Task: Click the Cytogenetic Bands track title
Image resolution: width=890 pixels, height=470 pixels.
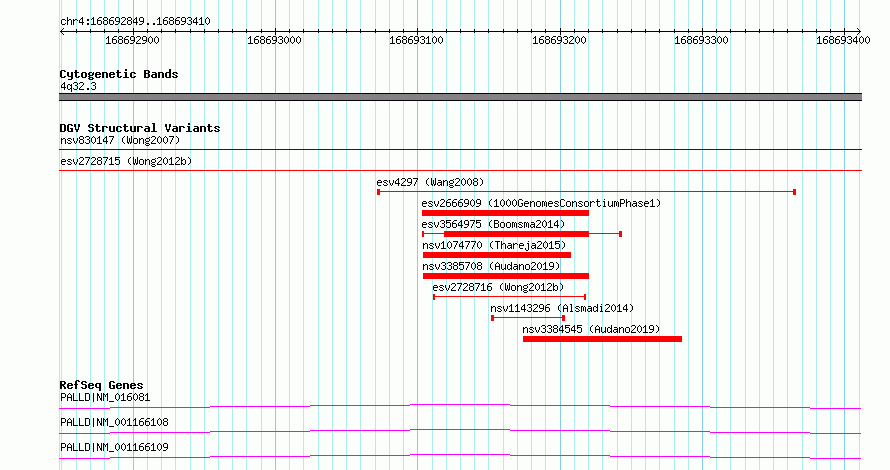Action: coord(119,74)
